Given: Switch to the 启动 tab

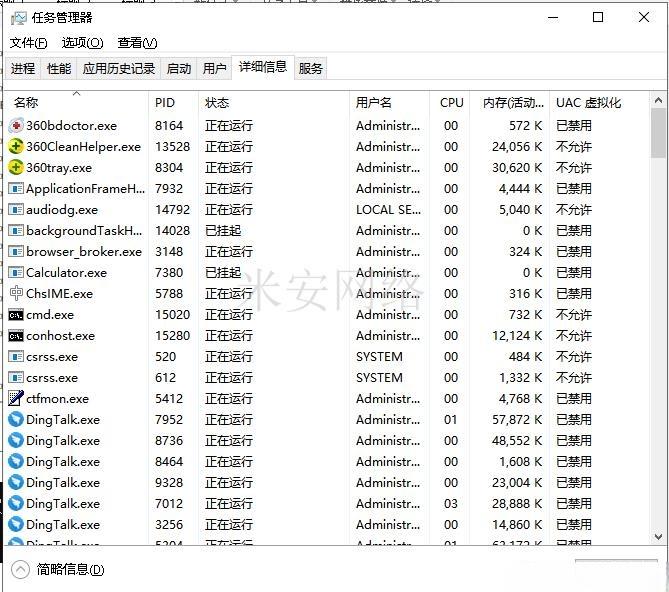Looking at the screenshot, I should tap(178, 68).
